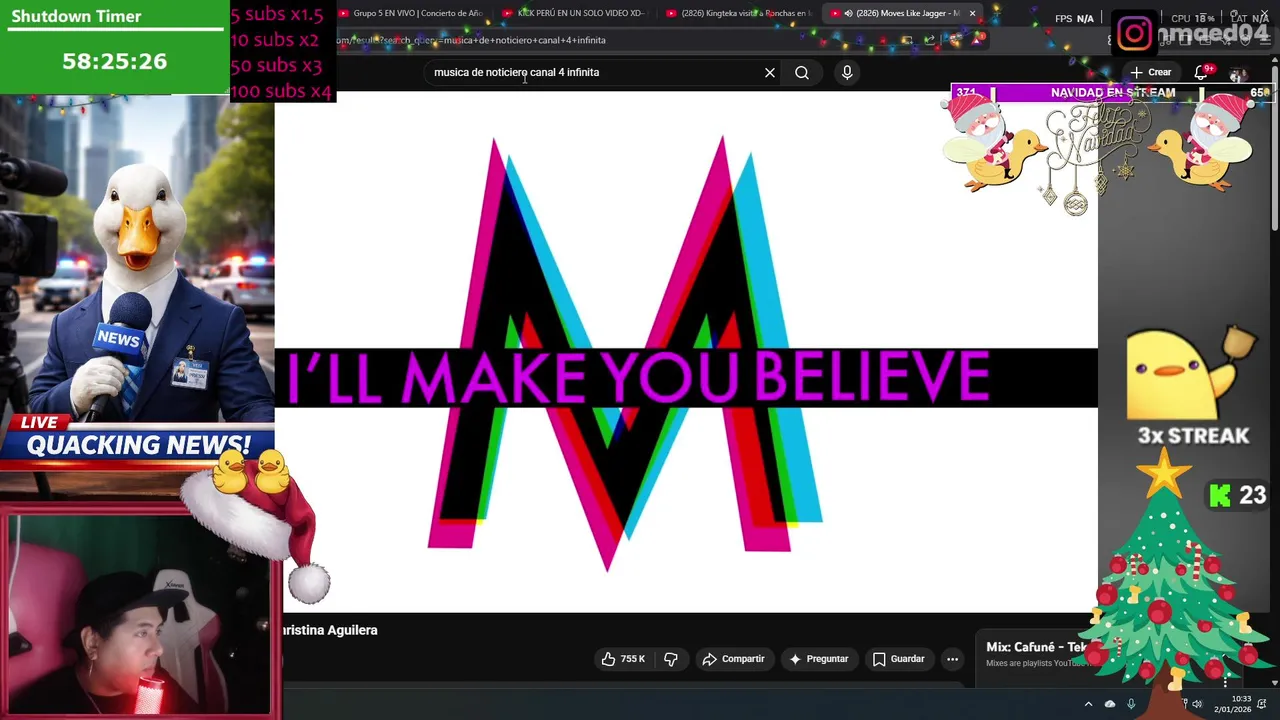
Task: Click the browser address bar URL
Action: [x=470, y=40]
